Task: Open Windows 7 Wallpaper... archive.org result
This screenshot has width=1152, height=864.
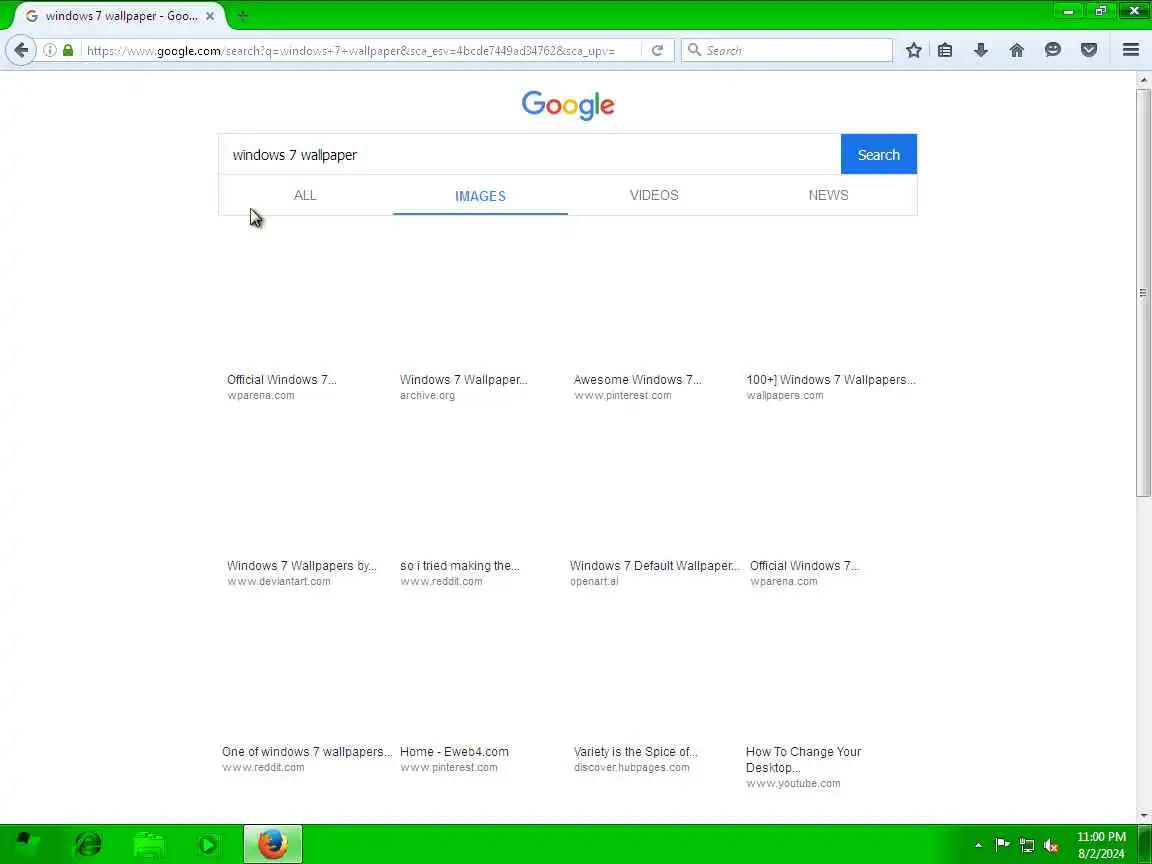Action: 464,380
